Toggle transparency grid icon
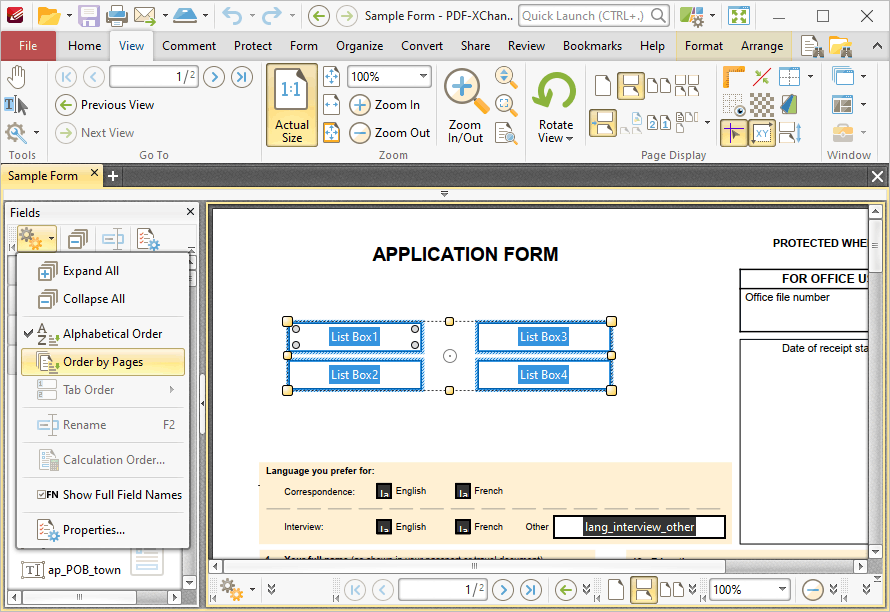 (x=762, y=105)
